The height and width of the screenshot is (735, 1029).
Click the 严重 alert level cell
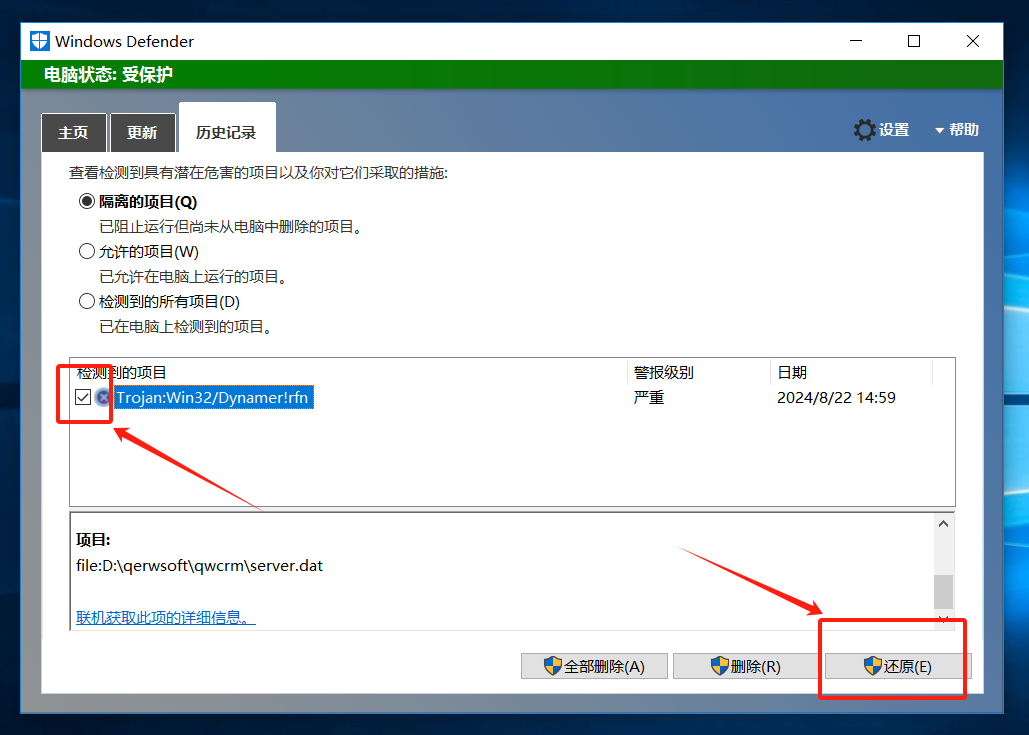click(649, 398)
